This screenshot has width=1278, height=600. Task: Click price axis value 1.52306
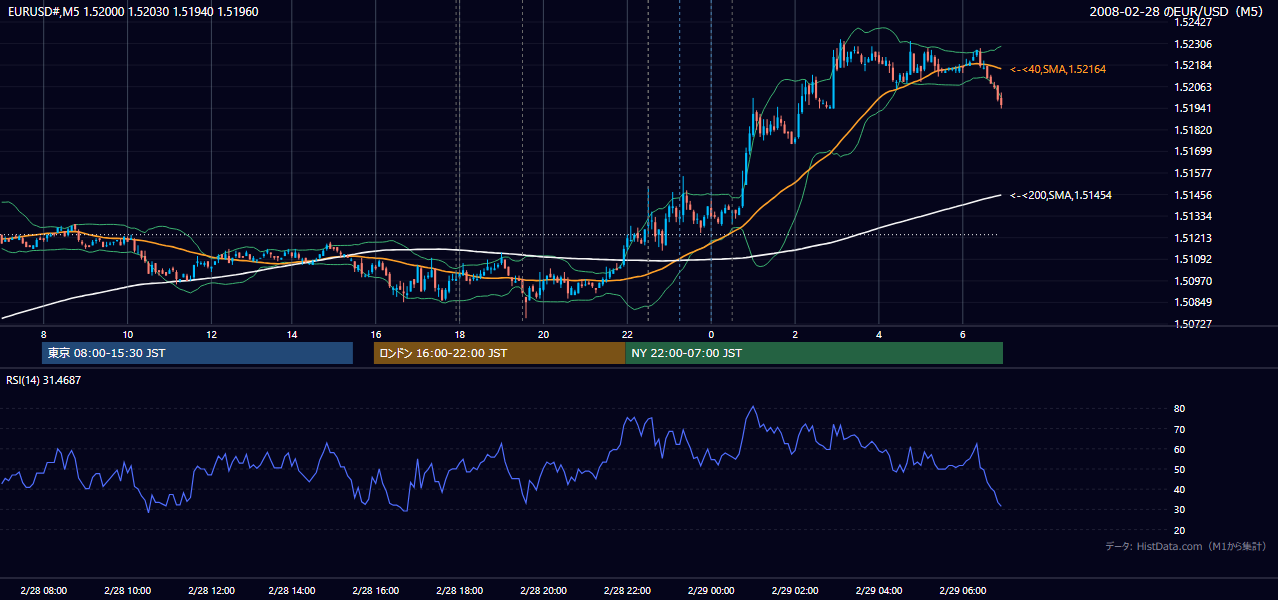[x=1193, y=44]
